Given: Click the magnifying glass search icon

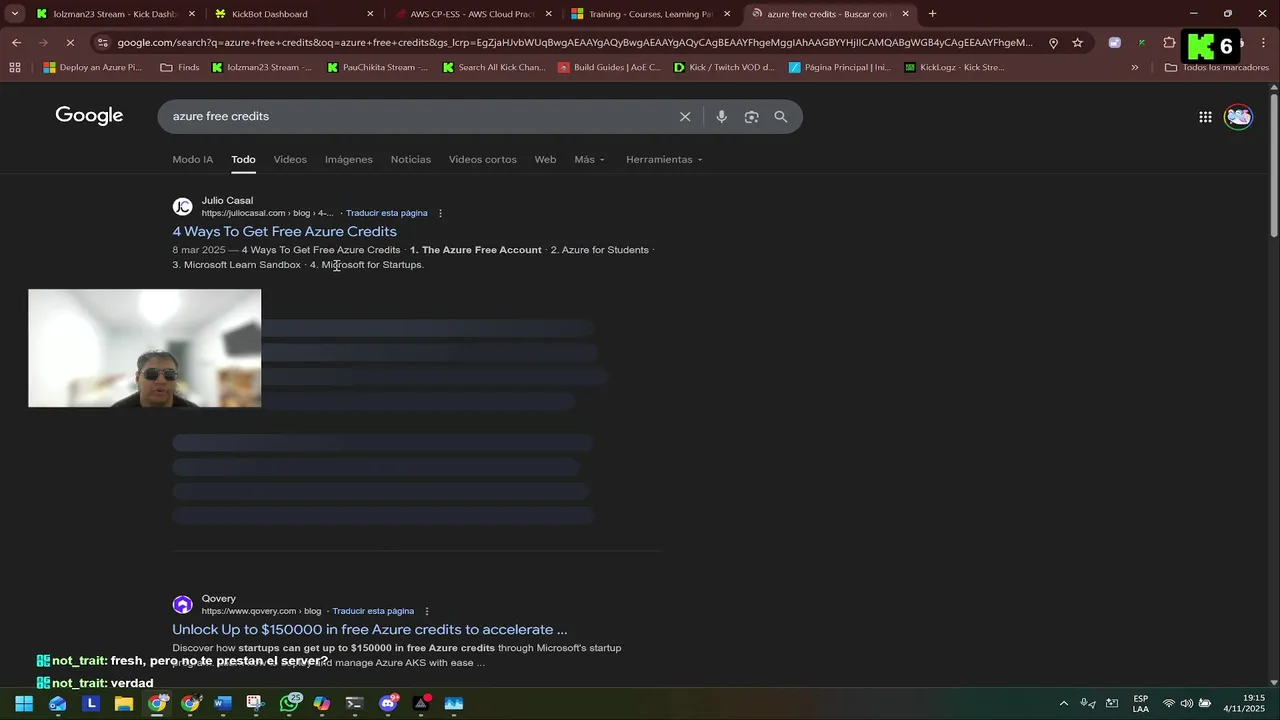Looking at the screenshot, I should point(781,117).
